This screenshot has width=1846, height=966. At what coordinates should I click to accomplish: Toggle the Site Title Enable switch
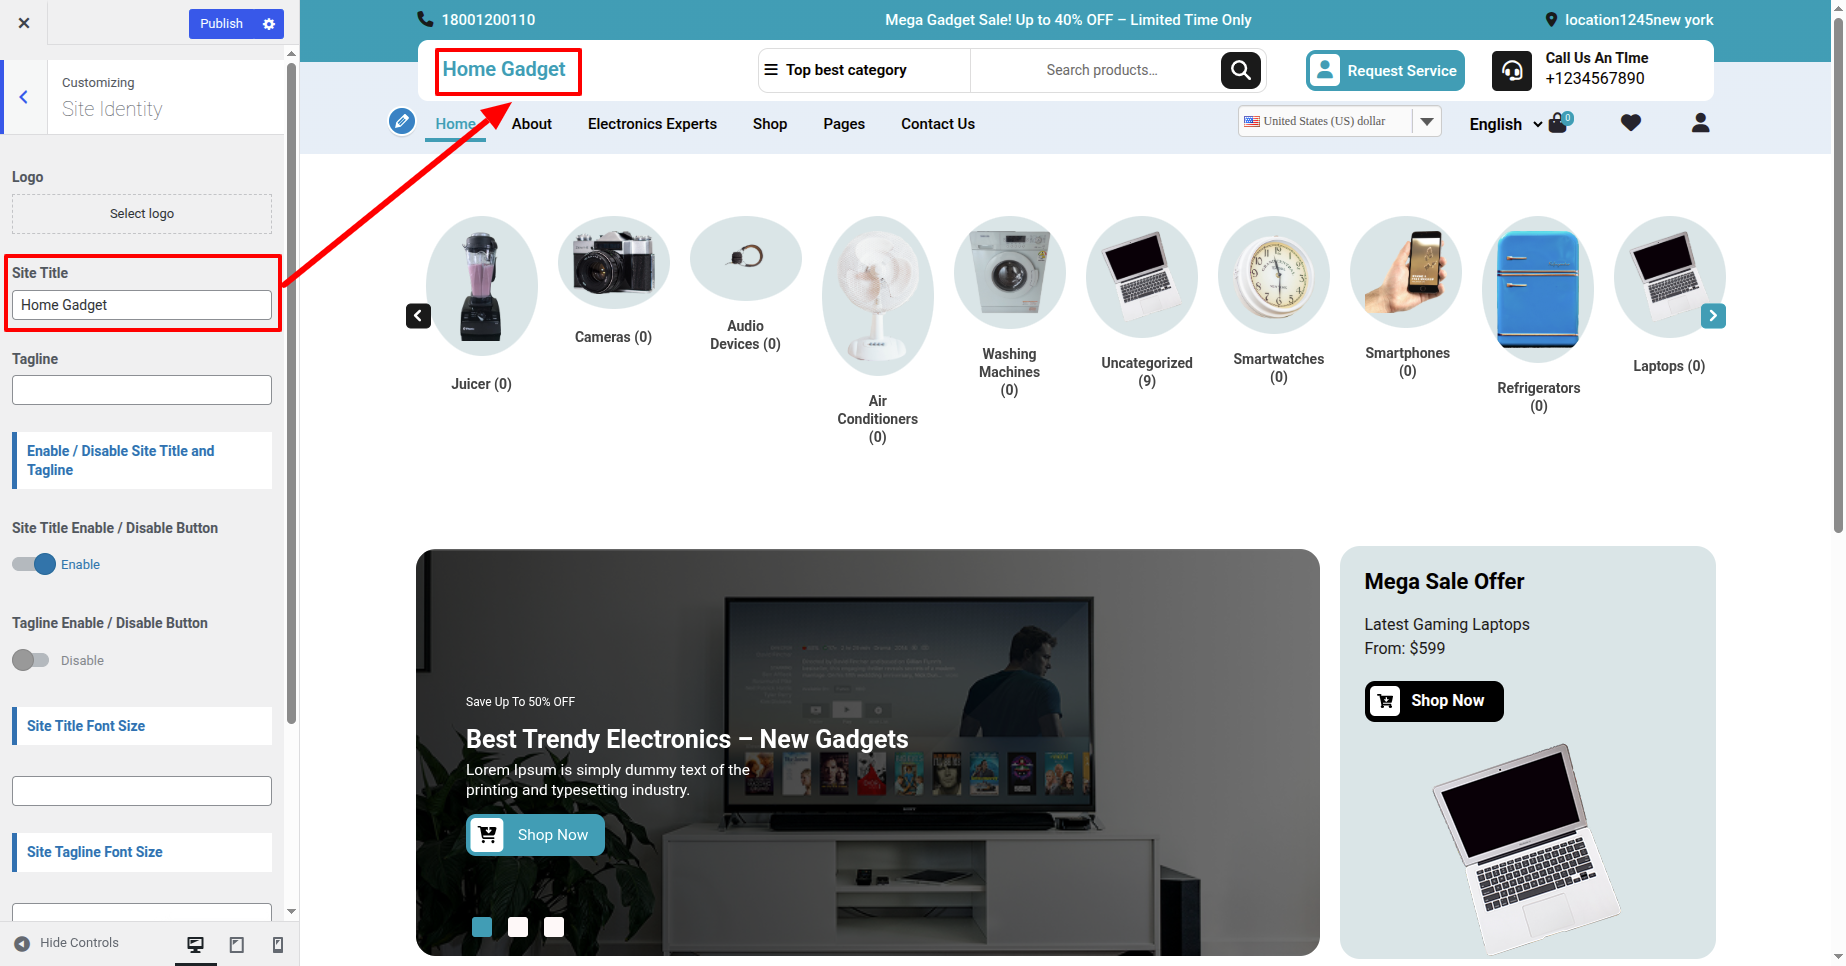click(34, 564)
